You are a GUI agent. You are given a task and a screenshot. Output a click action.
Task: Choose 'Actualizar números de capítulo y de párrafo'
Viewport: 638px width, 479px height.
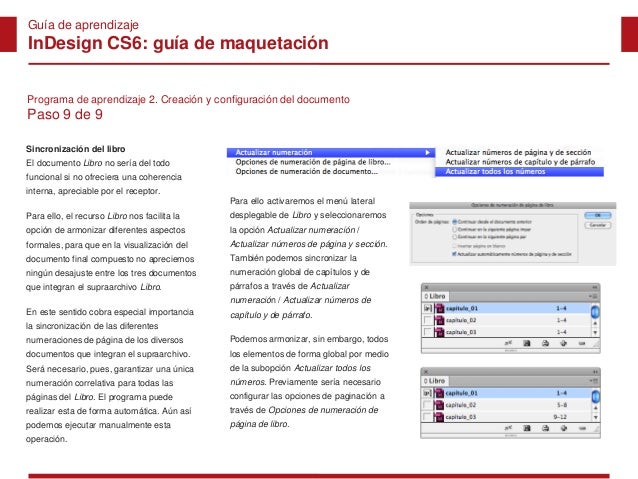coord(520,162)
